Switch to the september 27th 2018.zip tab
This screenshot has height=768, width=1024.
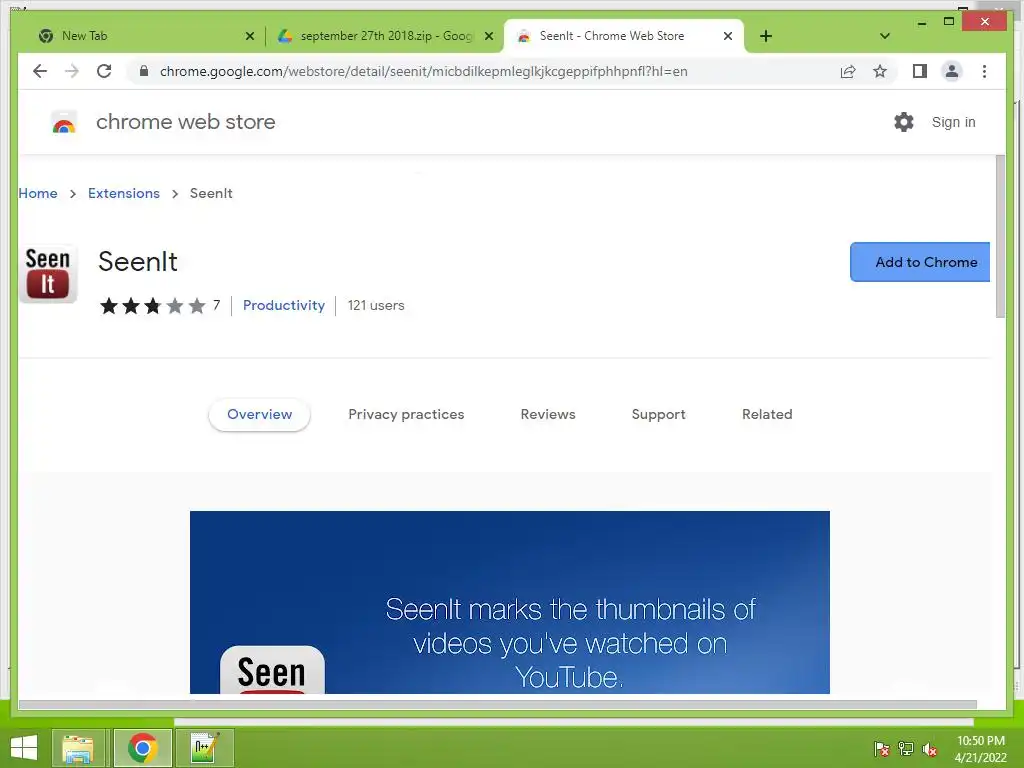pos(385,36)
